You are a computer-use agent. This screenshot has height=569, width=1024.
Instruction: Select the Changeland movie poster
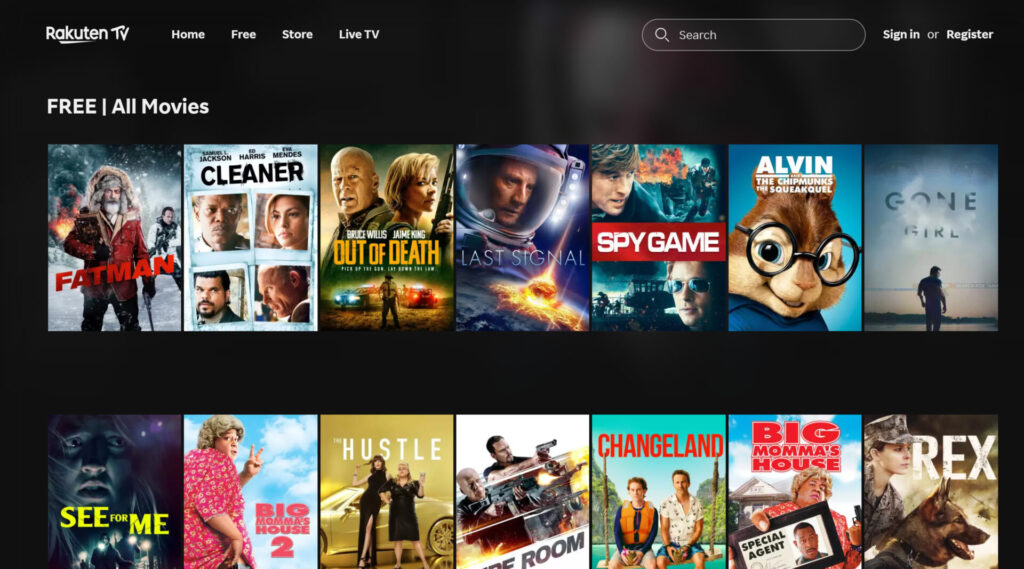[x=658, y=492]
